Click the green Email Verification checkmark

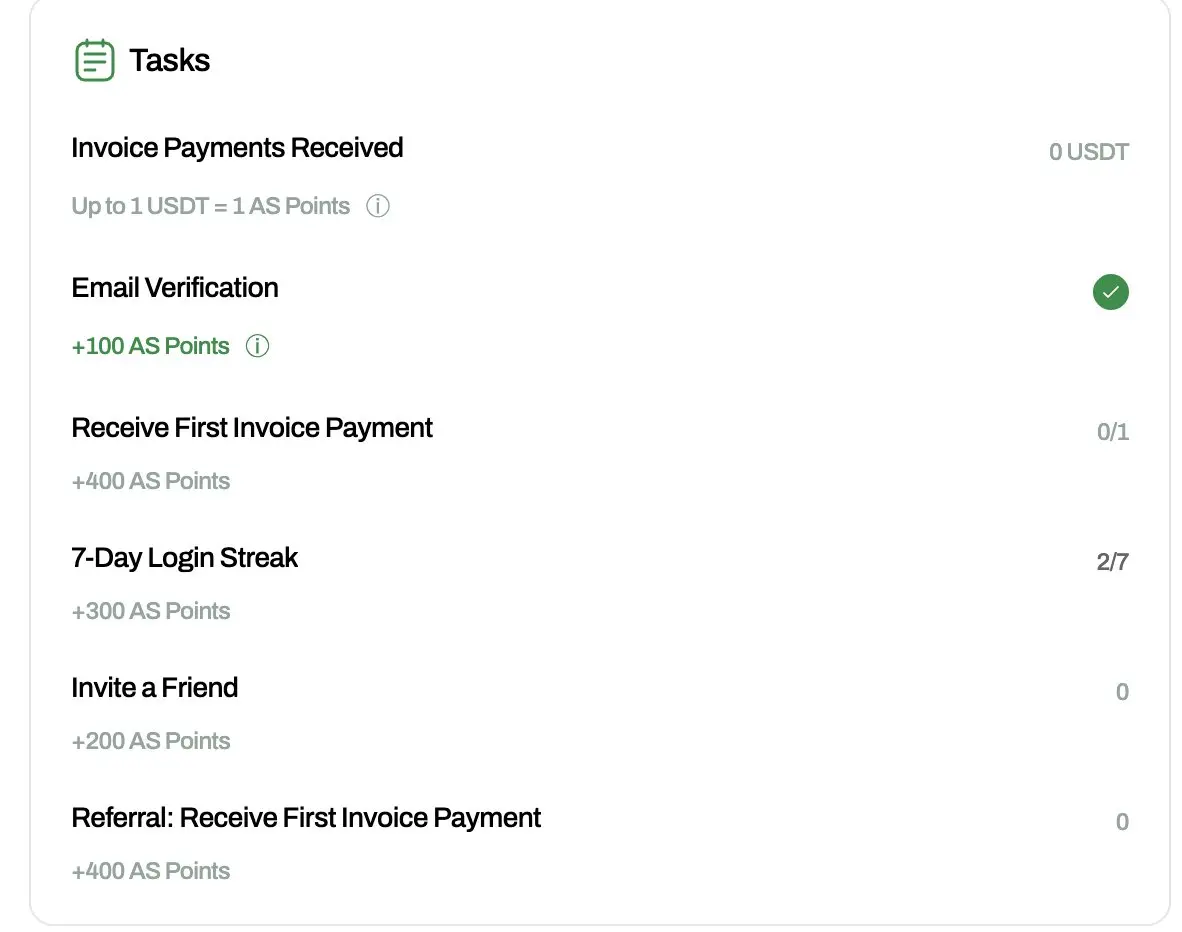pos(1110,293)
